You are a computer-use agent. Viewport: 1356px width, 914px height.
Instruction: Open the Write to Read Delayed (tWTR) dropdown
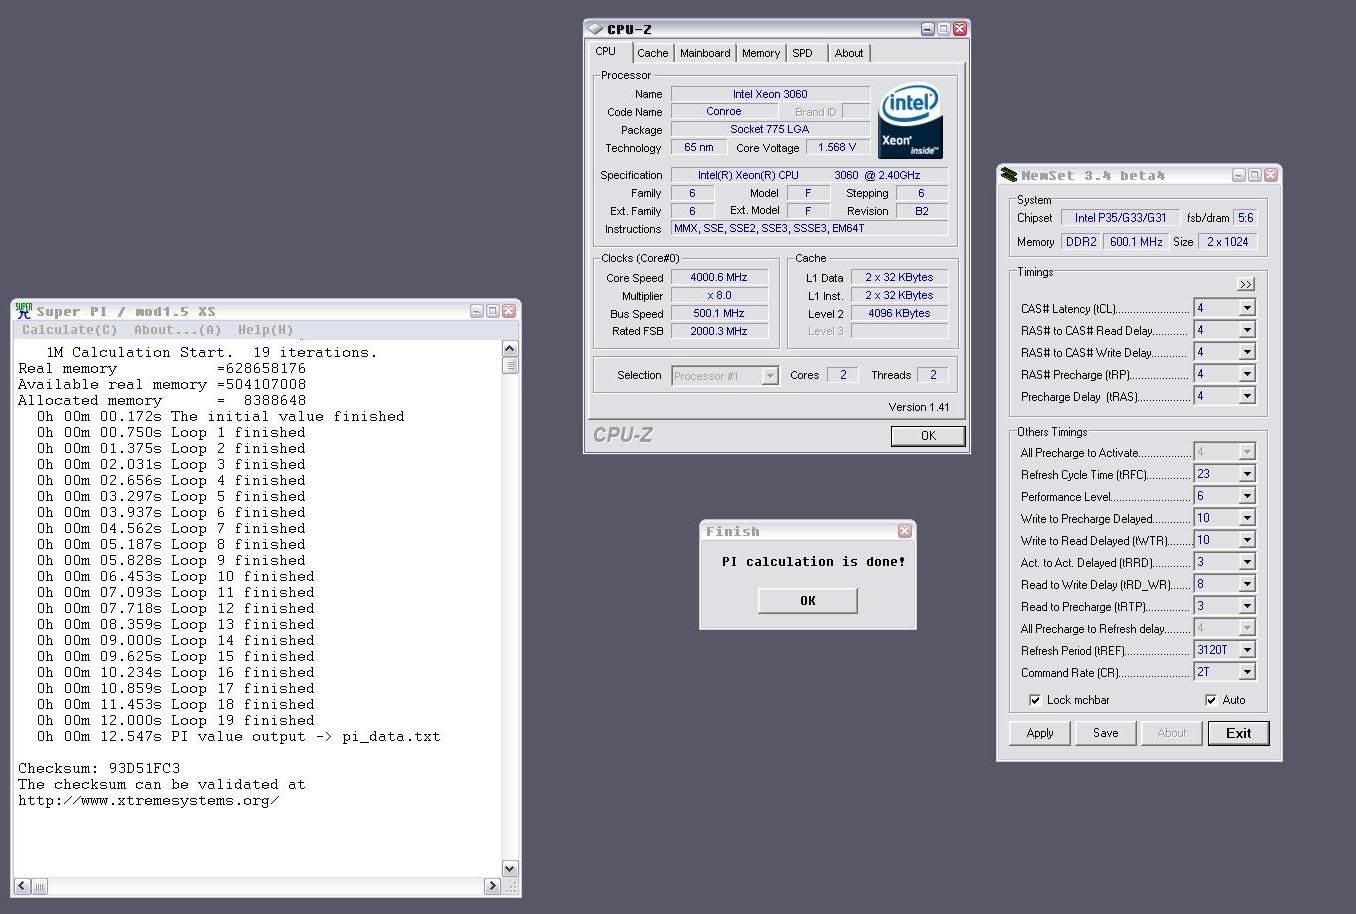pos(1247,540)
